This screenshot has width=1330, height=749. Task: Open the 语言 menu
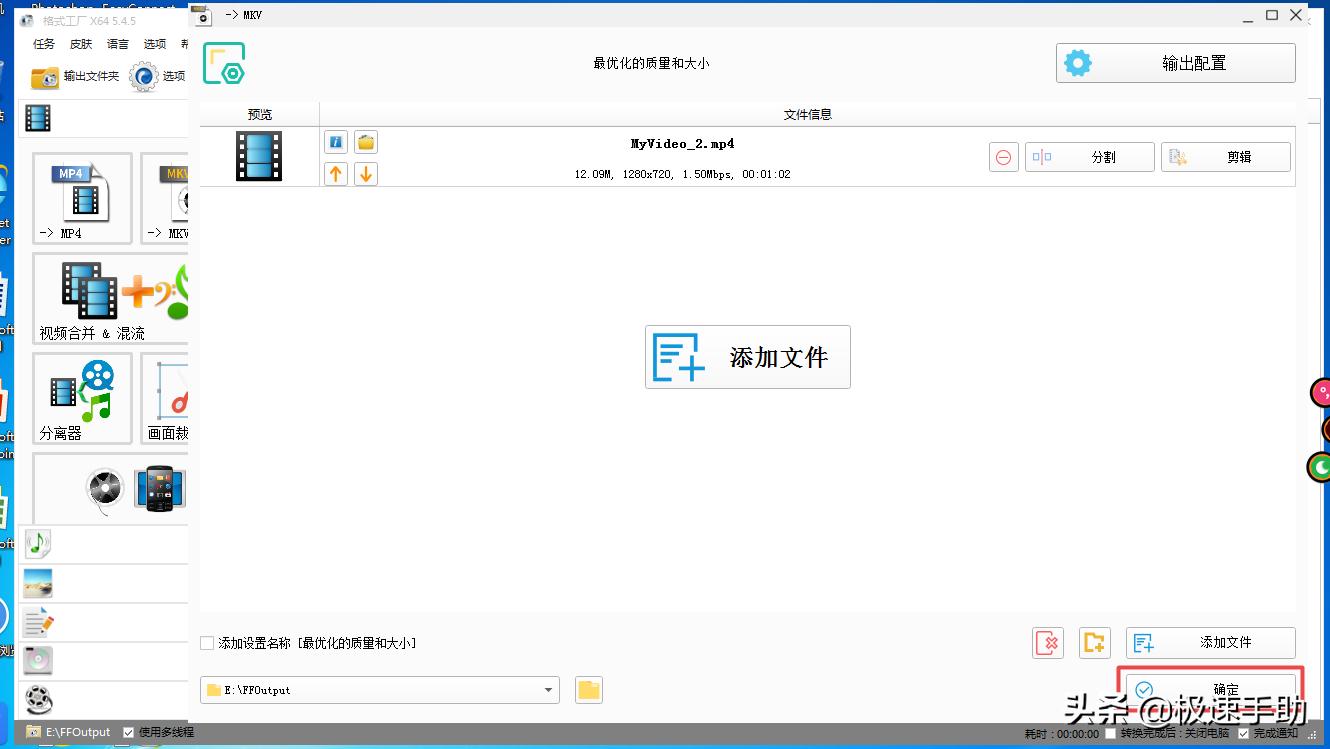click(117, 43)
